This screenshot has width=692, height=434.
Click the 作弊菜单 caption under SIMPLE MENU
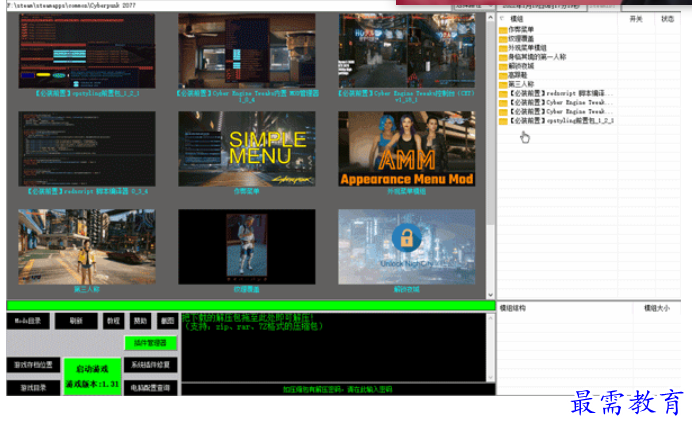point(247,192)
